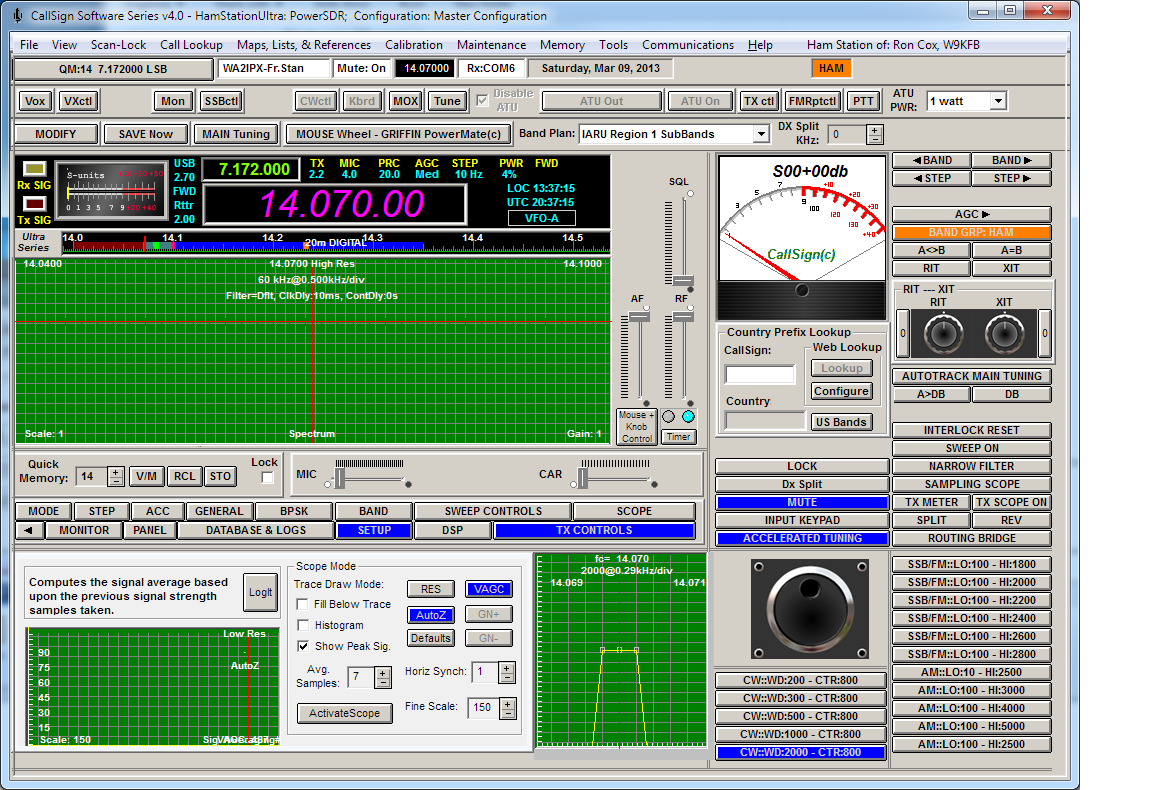The height and width of the screenshot is (790, 1152).
Task: Open the Scan-Lock menu
Action: pos(118,45)
